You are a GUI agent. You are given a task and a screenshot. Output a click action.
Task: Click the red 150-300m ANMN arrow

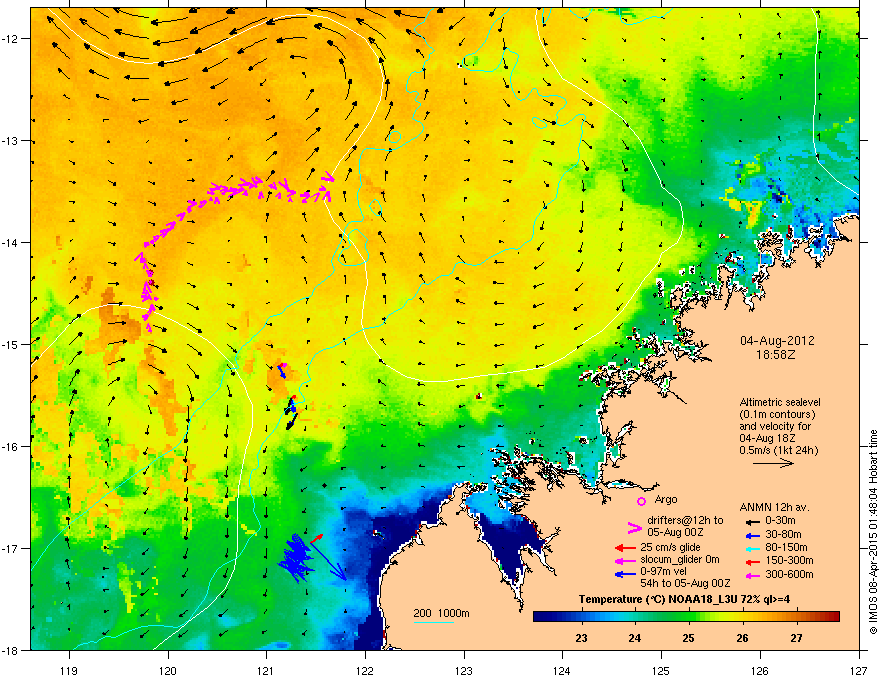(x=751, y=561)
